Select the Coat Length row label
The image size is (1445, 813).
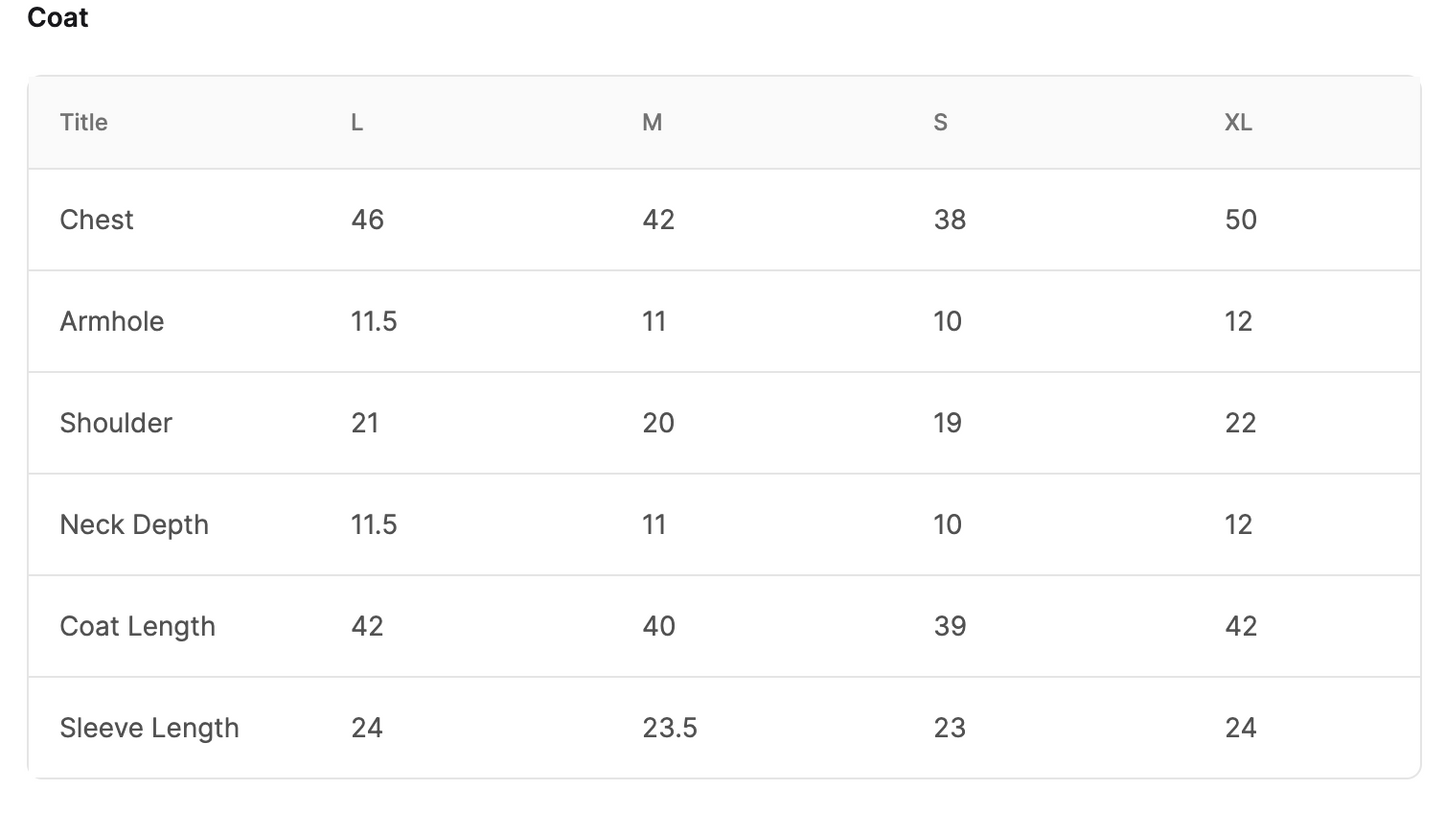(137, 626)
